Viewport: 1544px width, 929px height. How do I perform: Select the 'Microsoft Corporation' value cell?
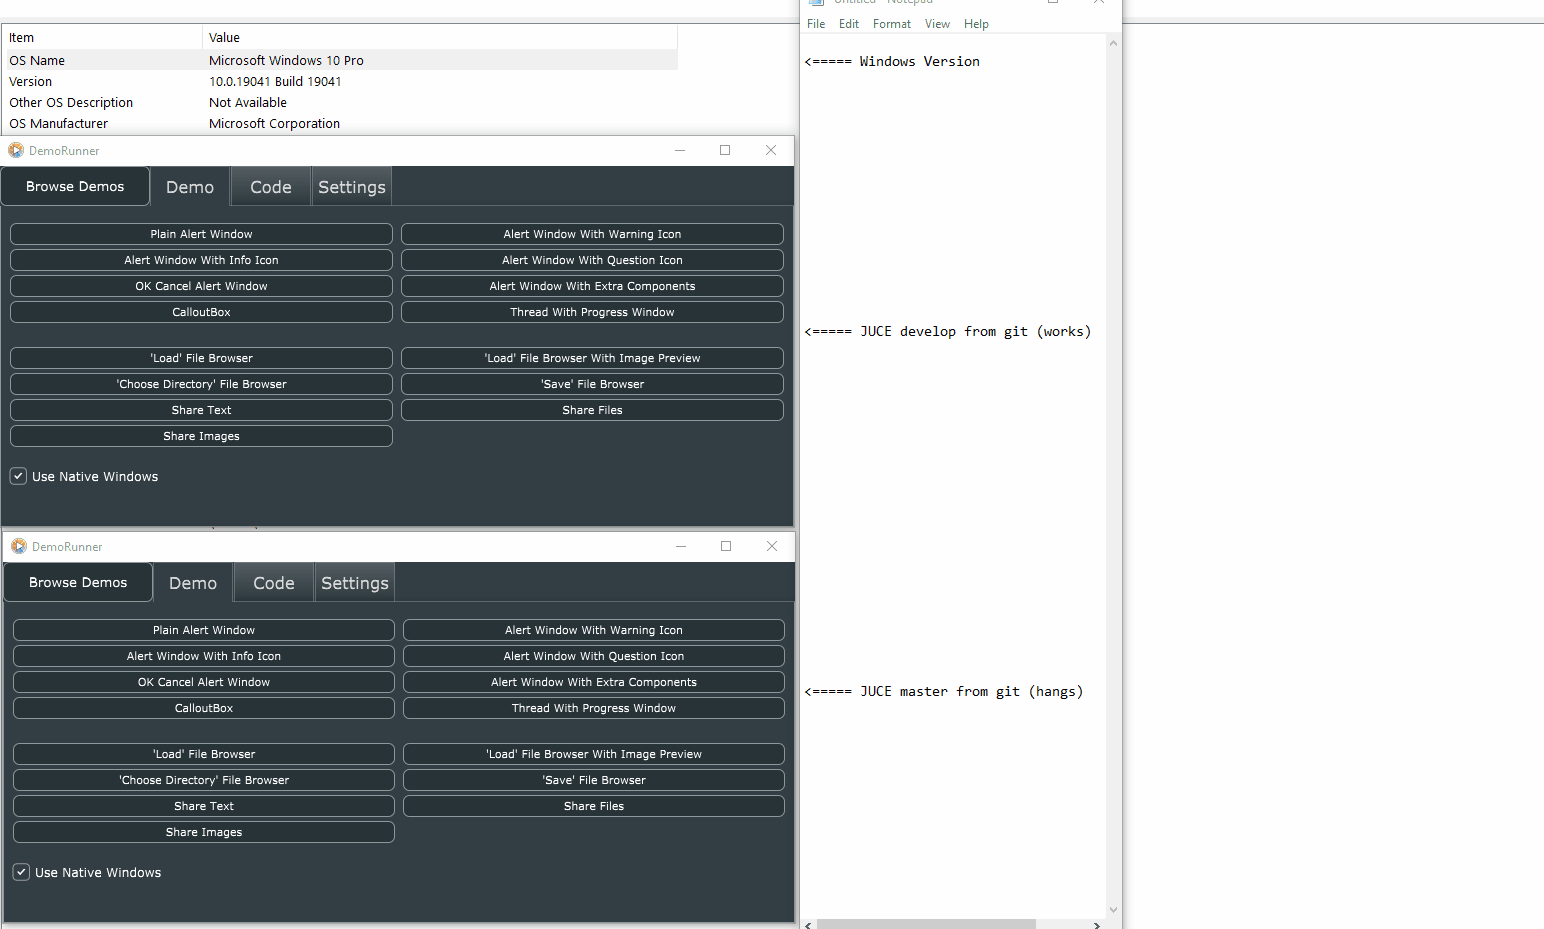pyautogui.click(x=274, y=123)
